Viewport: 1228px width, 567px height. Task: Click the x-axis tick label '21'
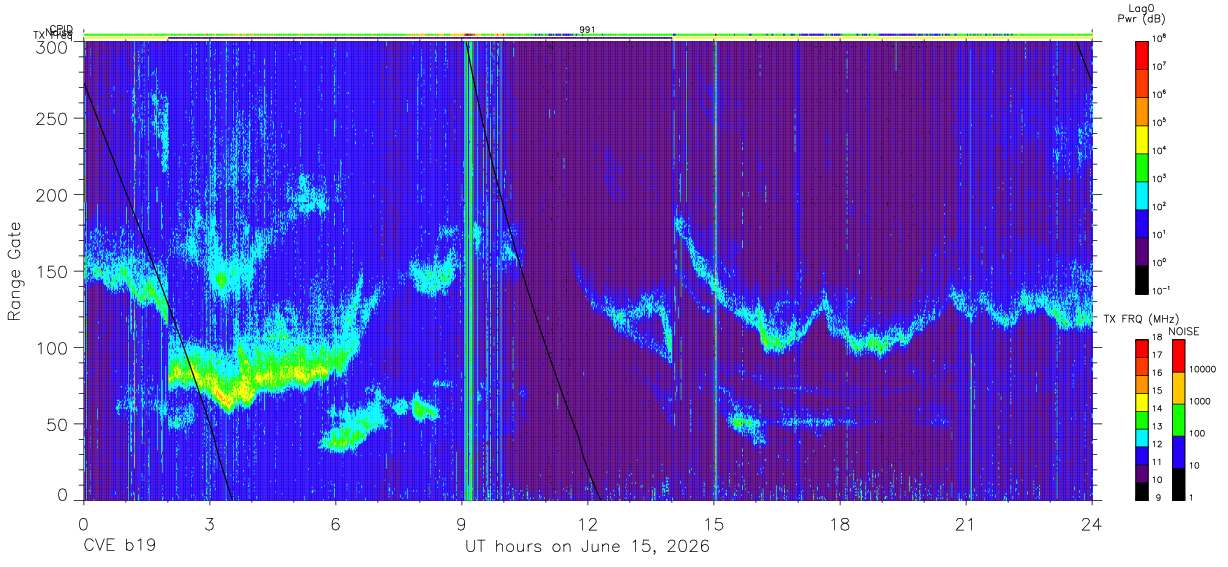coord(966,523)
